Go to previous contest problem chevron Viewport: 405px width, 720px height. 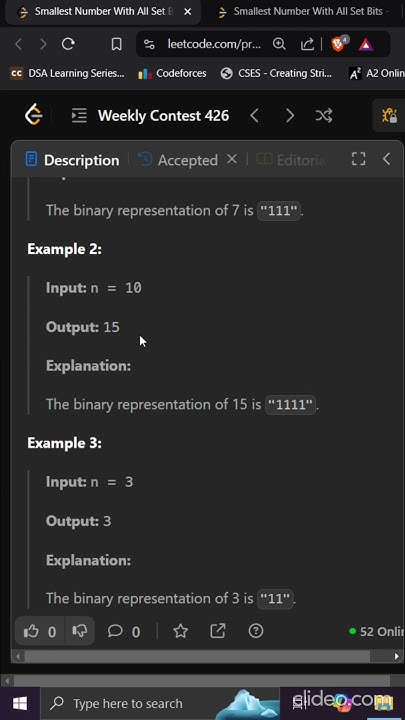click(255, 116)
